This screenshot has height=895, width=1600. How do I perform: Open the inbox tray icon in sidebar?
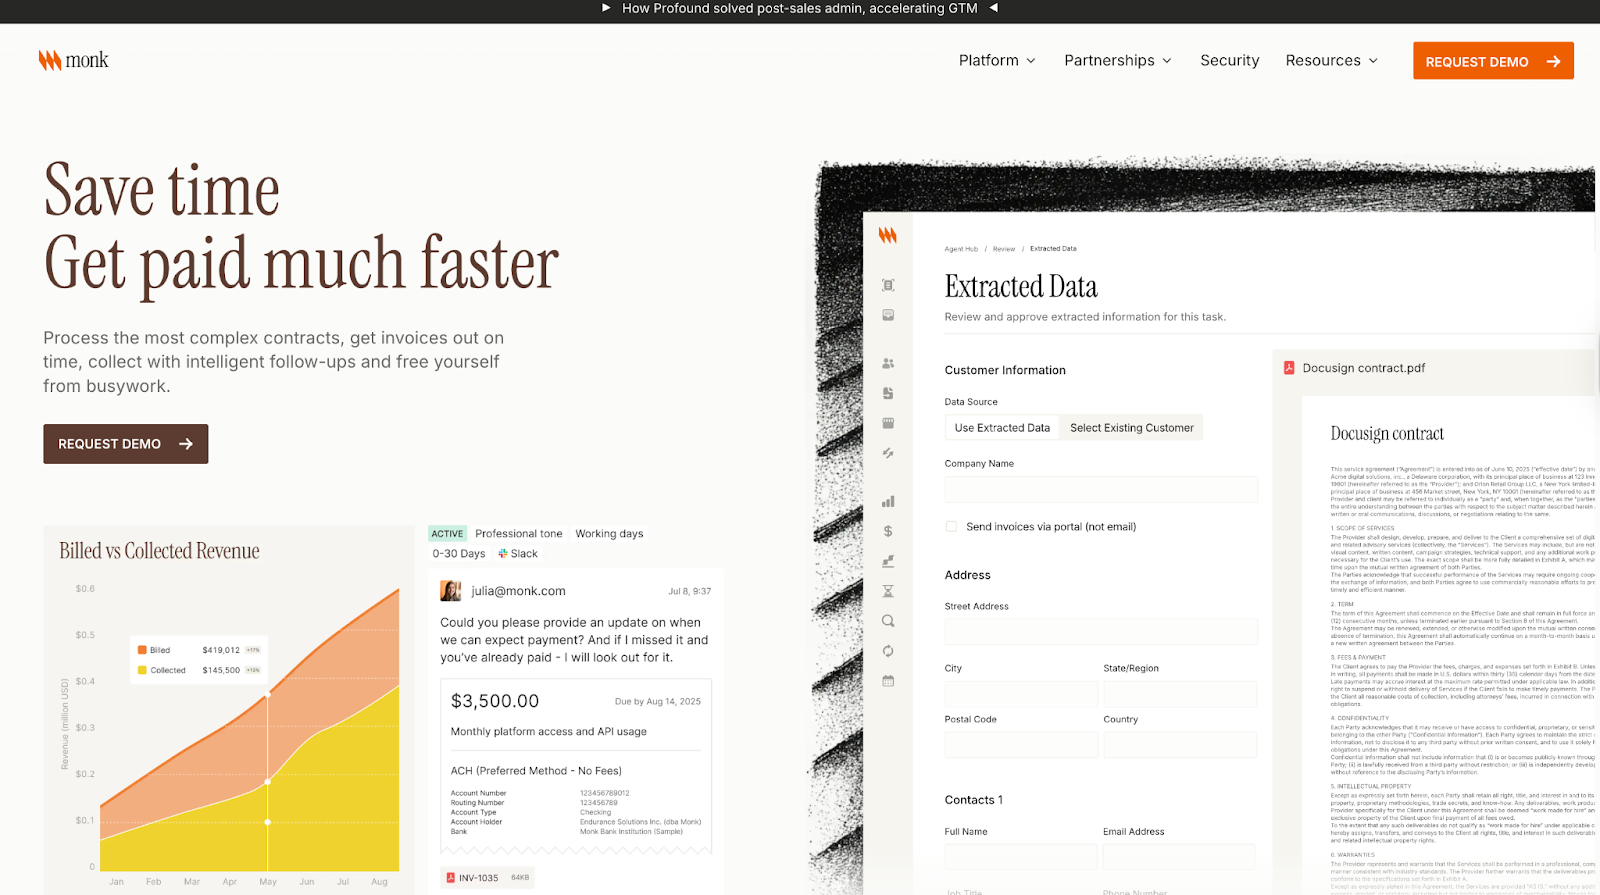888,315
